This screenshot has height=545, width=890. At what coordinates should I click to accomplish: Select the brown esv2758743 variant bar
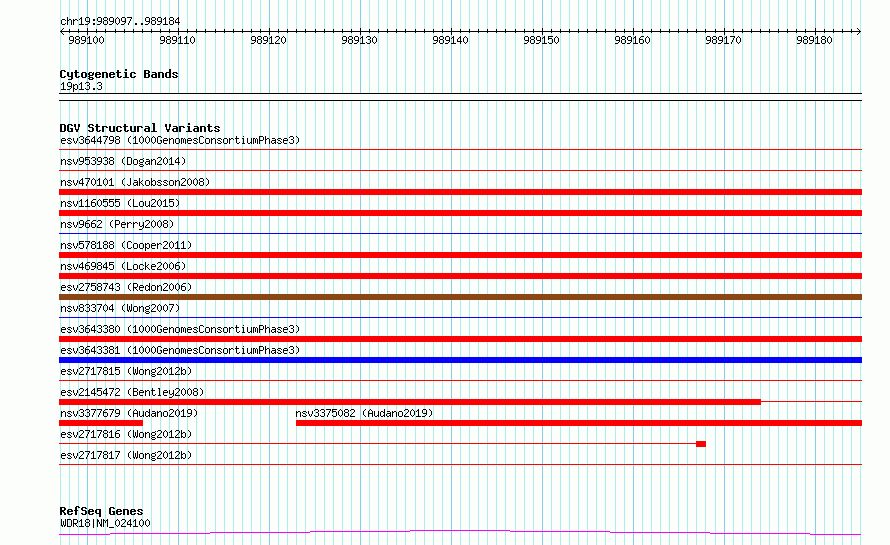pos(460,297)
